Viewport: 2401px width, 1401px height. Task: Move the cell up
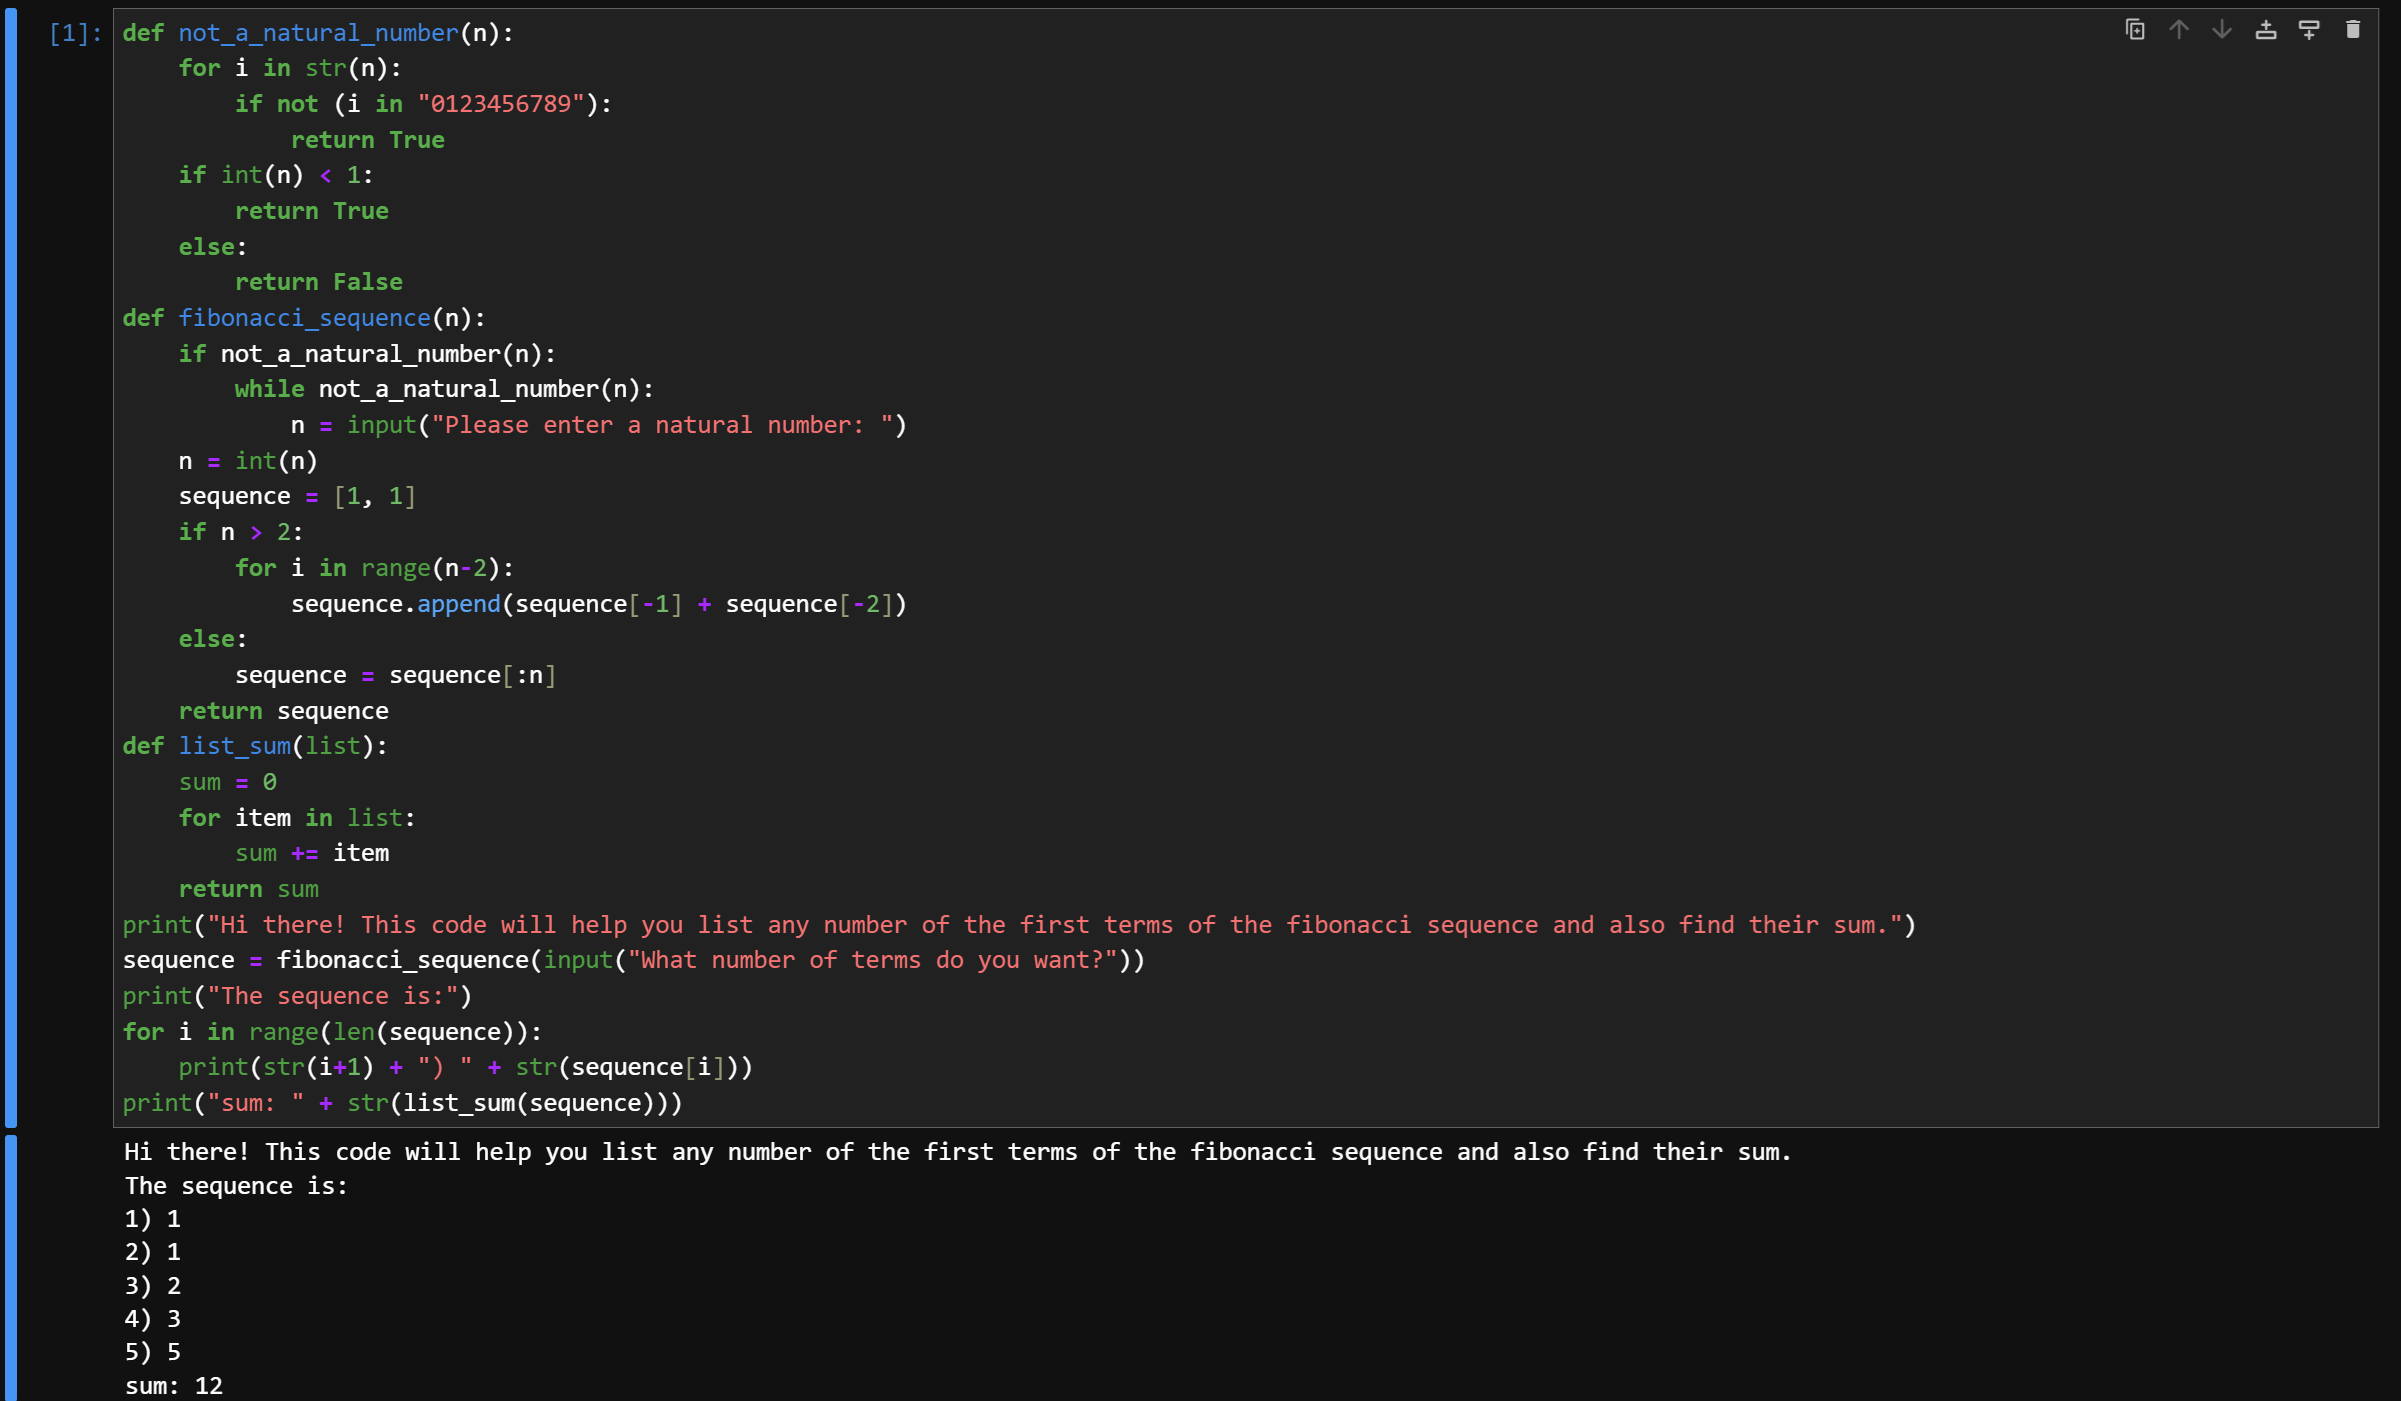[2179, 30]
